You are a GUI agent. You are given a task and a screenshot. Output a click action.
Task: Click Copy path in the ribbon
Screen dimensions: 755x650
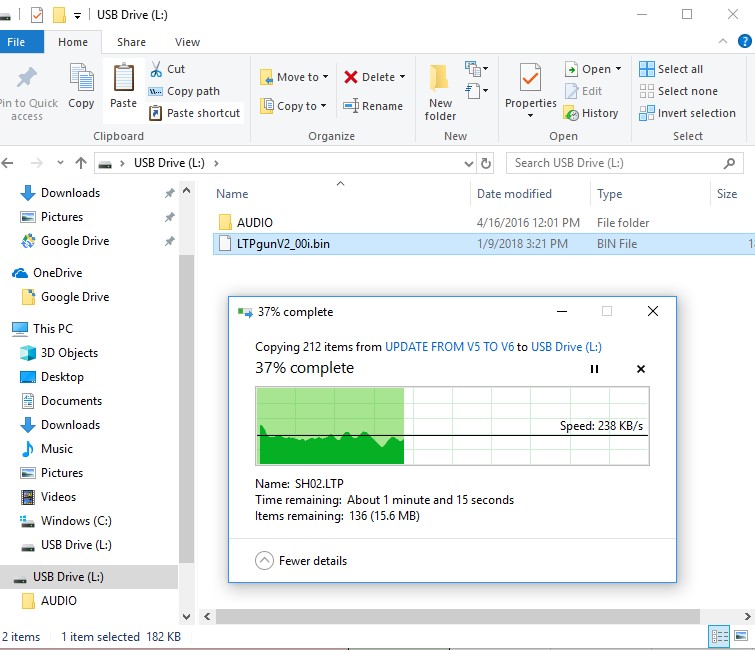tap(184, 91)
